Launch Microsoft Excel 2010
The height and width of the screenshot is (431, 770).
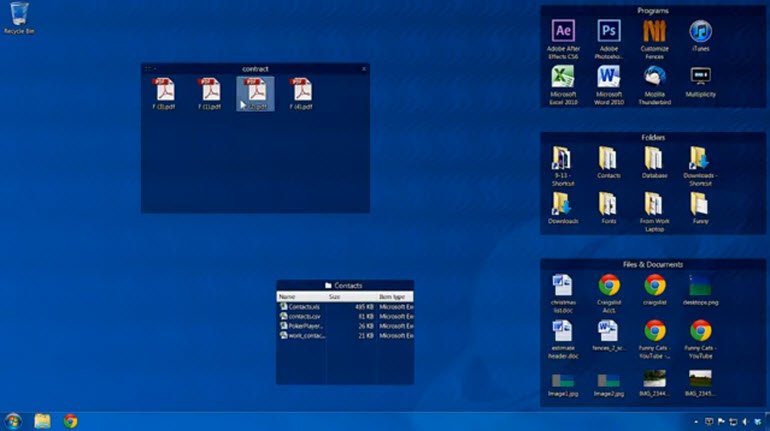563,77
